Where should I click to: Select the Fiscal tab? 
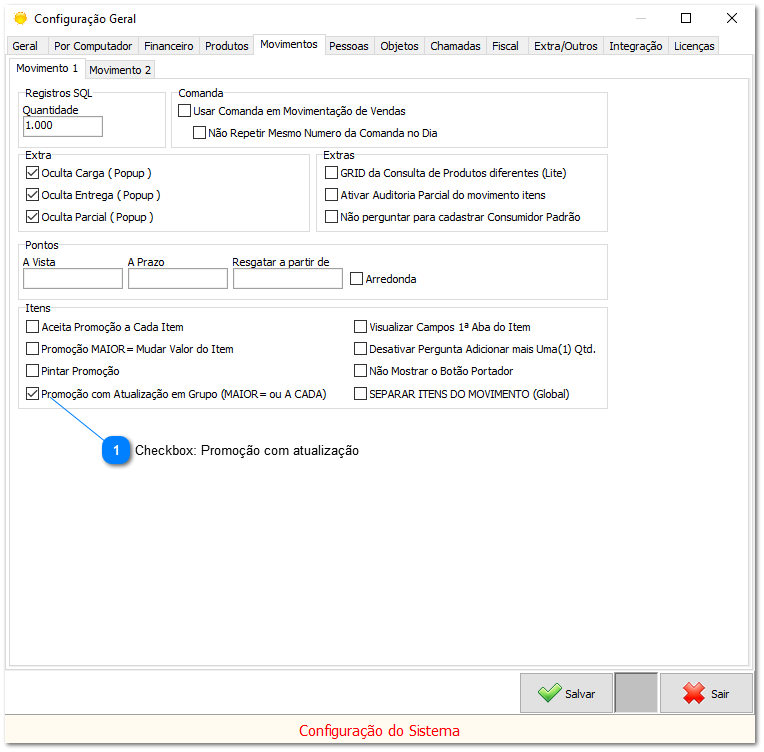pos(505,46)
